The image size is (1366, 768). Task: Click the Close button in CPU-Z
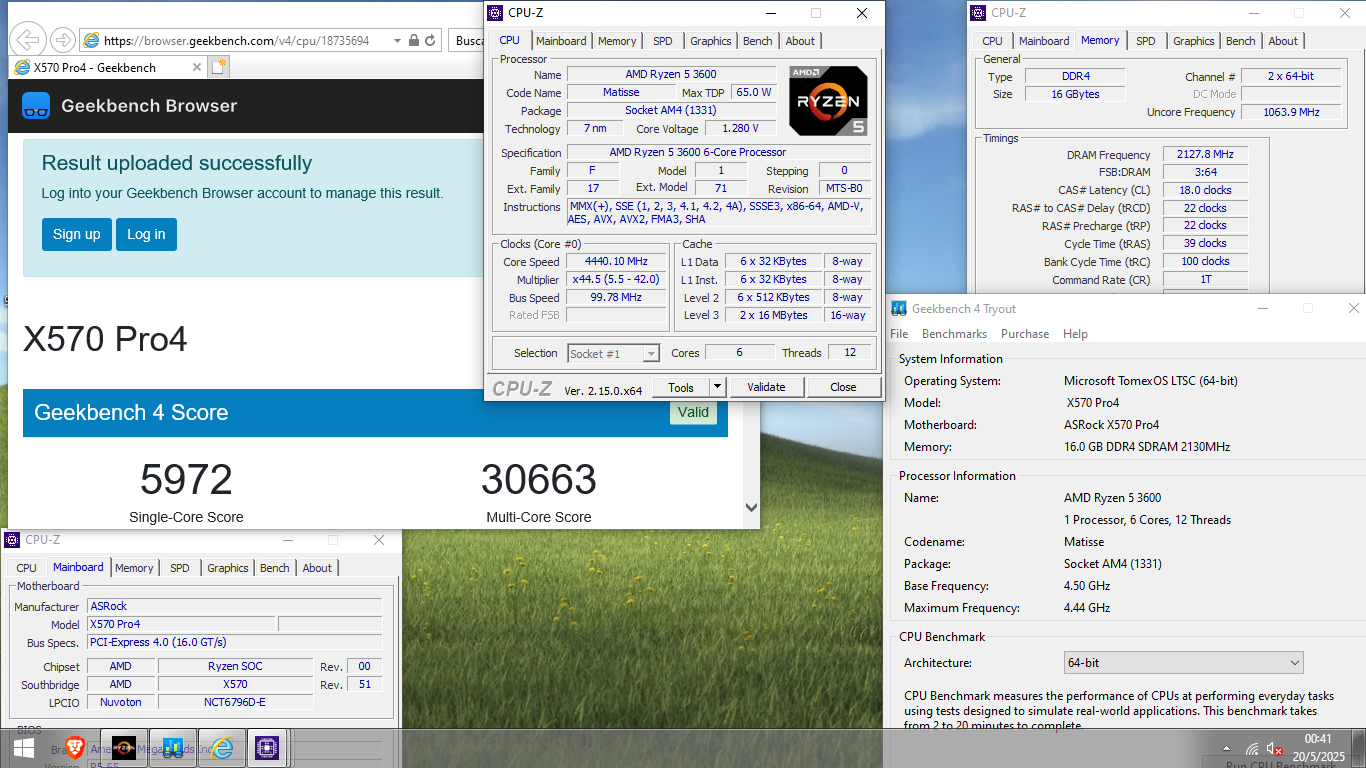tap(843, 387)
